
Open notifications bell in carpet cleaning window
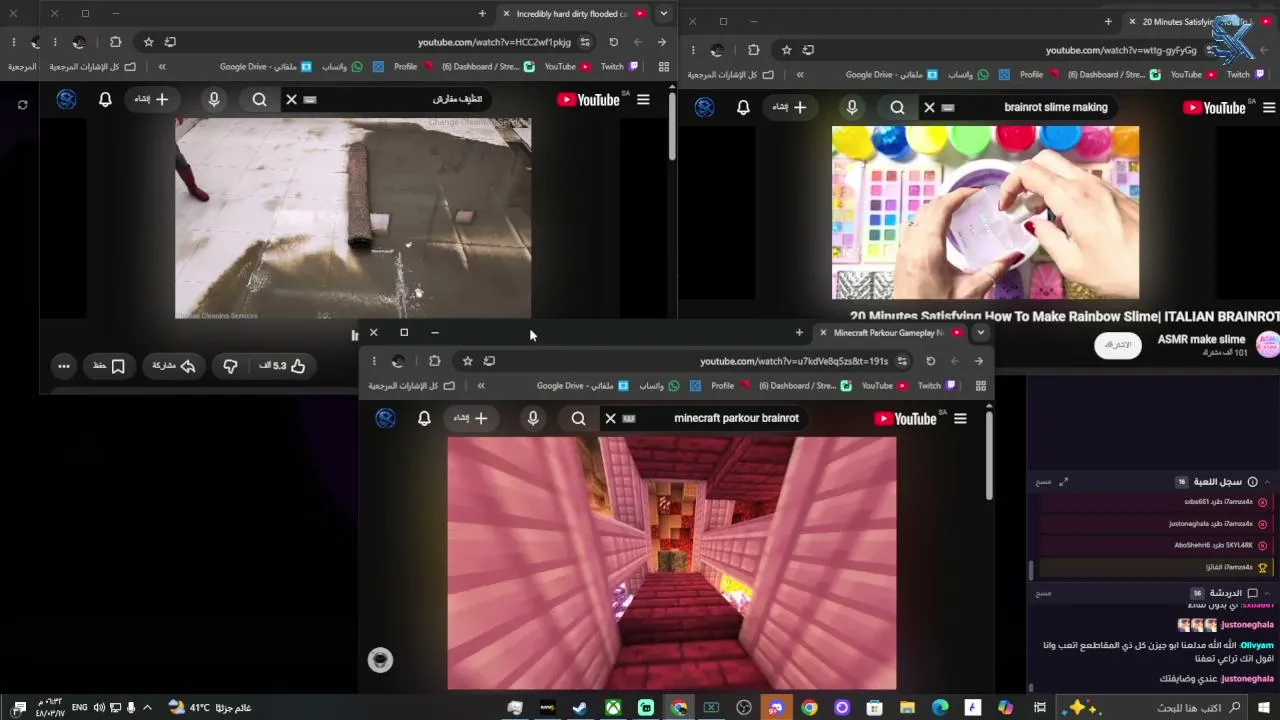click(105, 99)
